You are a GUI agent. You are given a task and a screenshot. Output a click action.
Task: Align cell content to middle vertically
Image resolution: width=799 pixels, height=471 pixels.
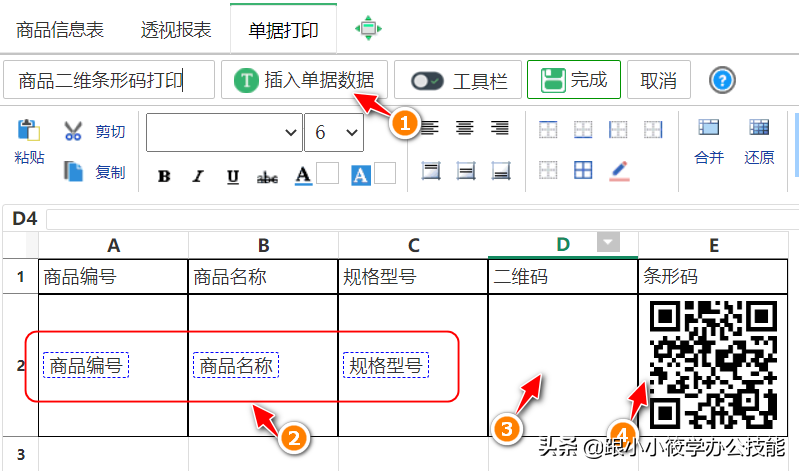click(x=466, y=170)
